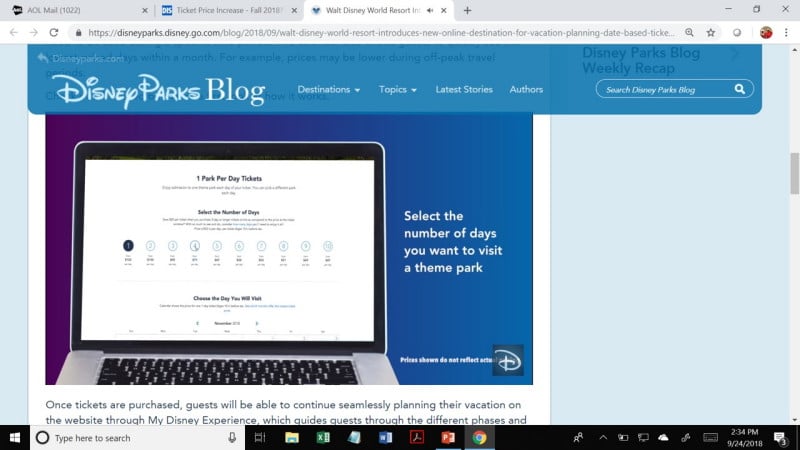This screenshot has height=450, width=800.
Task: Open Disney Parks Blog Weekly Recap link
Action: [x=641, y=60]
